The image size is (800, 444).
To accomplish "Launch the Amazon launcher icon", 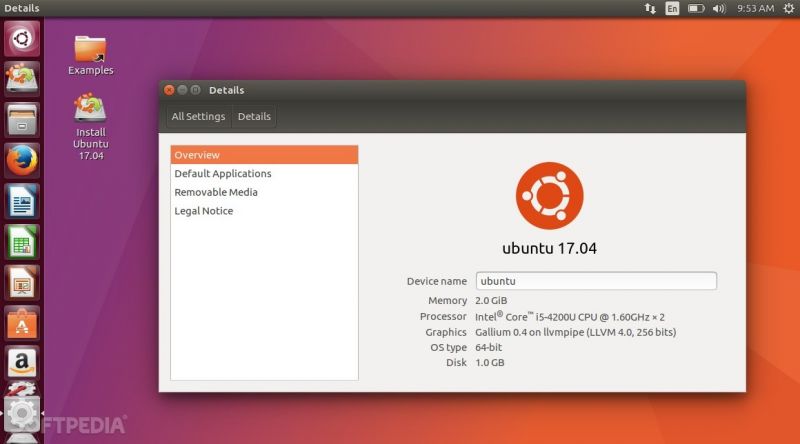I will click(x=22, y=363).
